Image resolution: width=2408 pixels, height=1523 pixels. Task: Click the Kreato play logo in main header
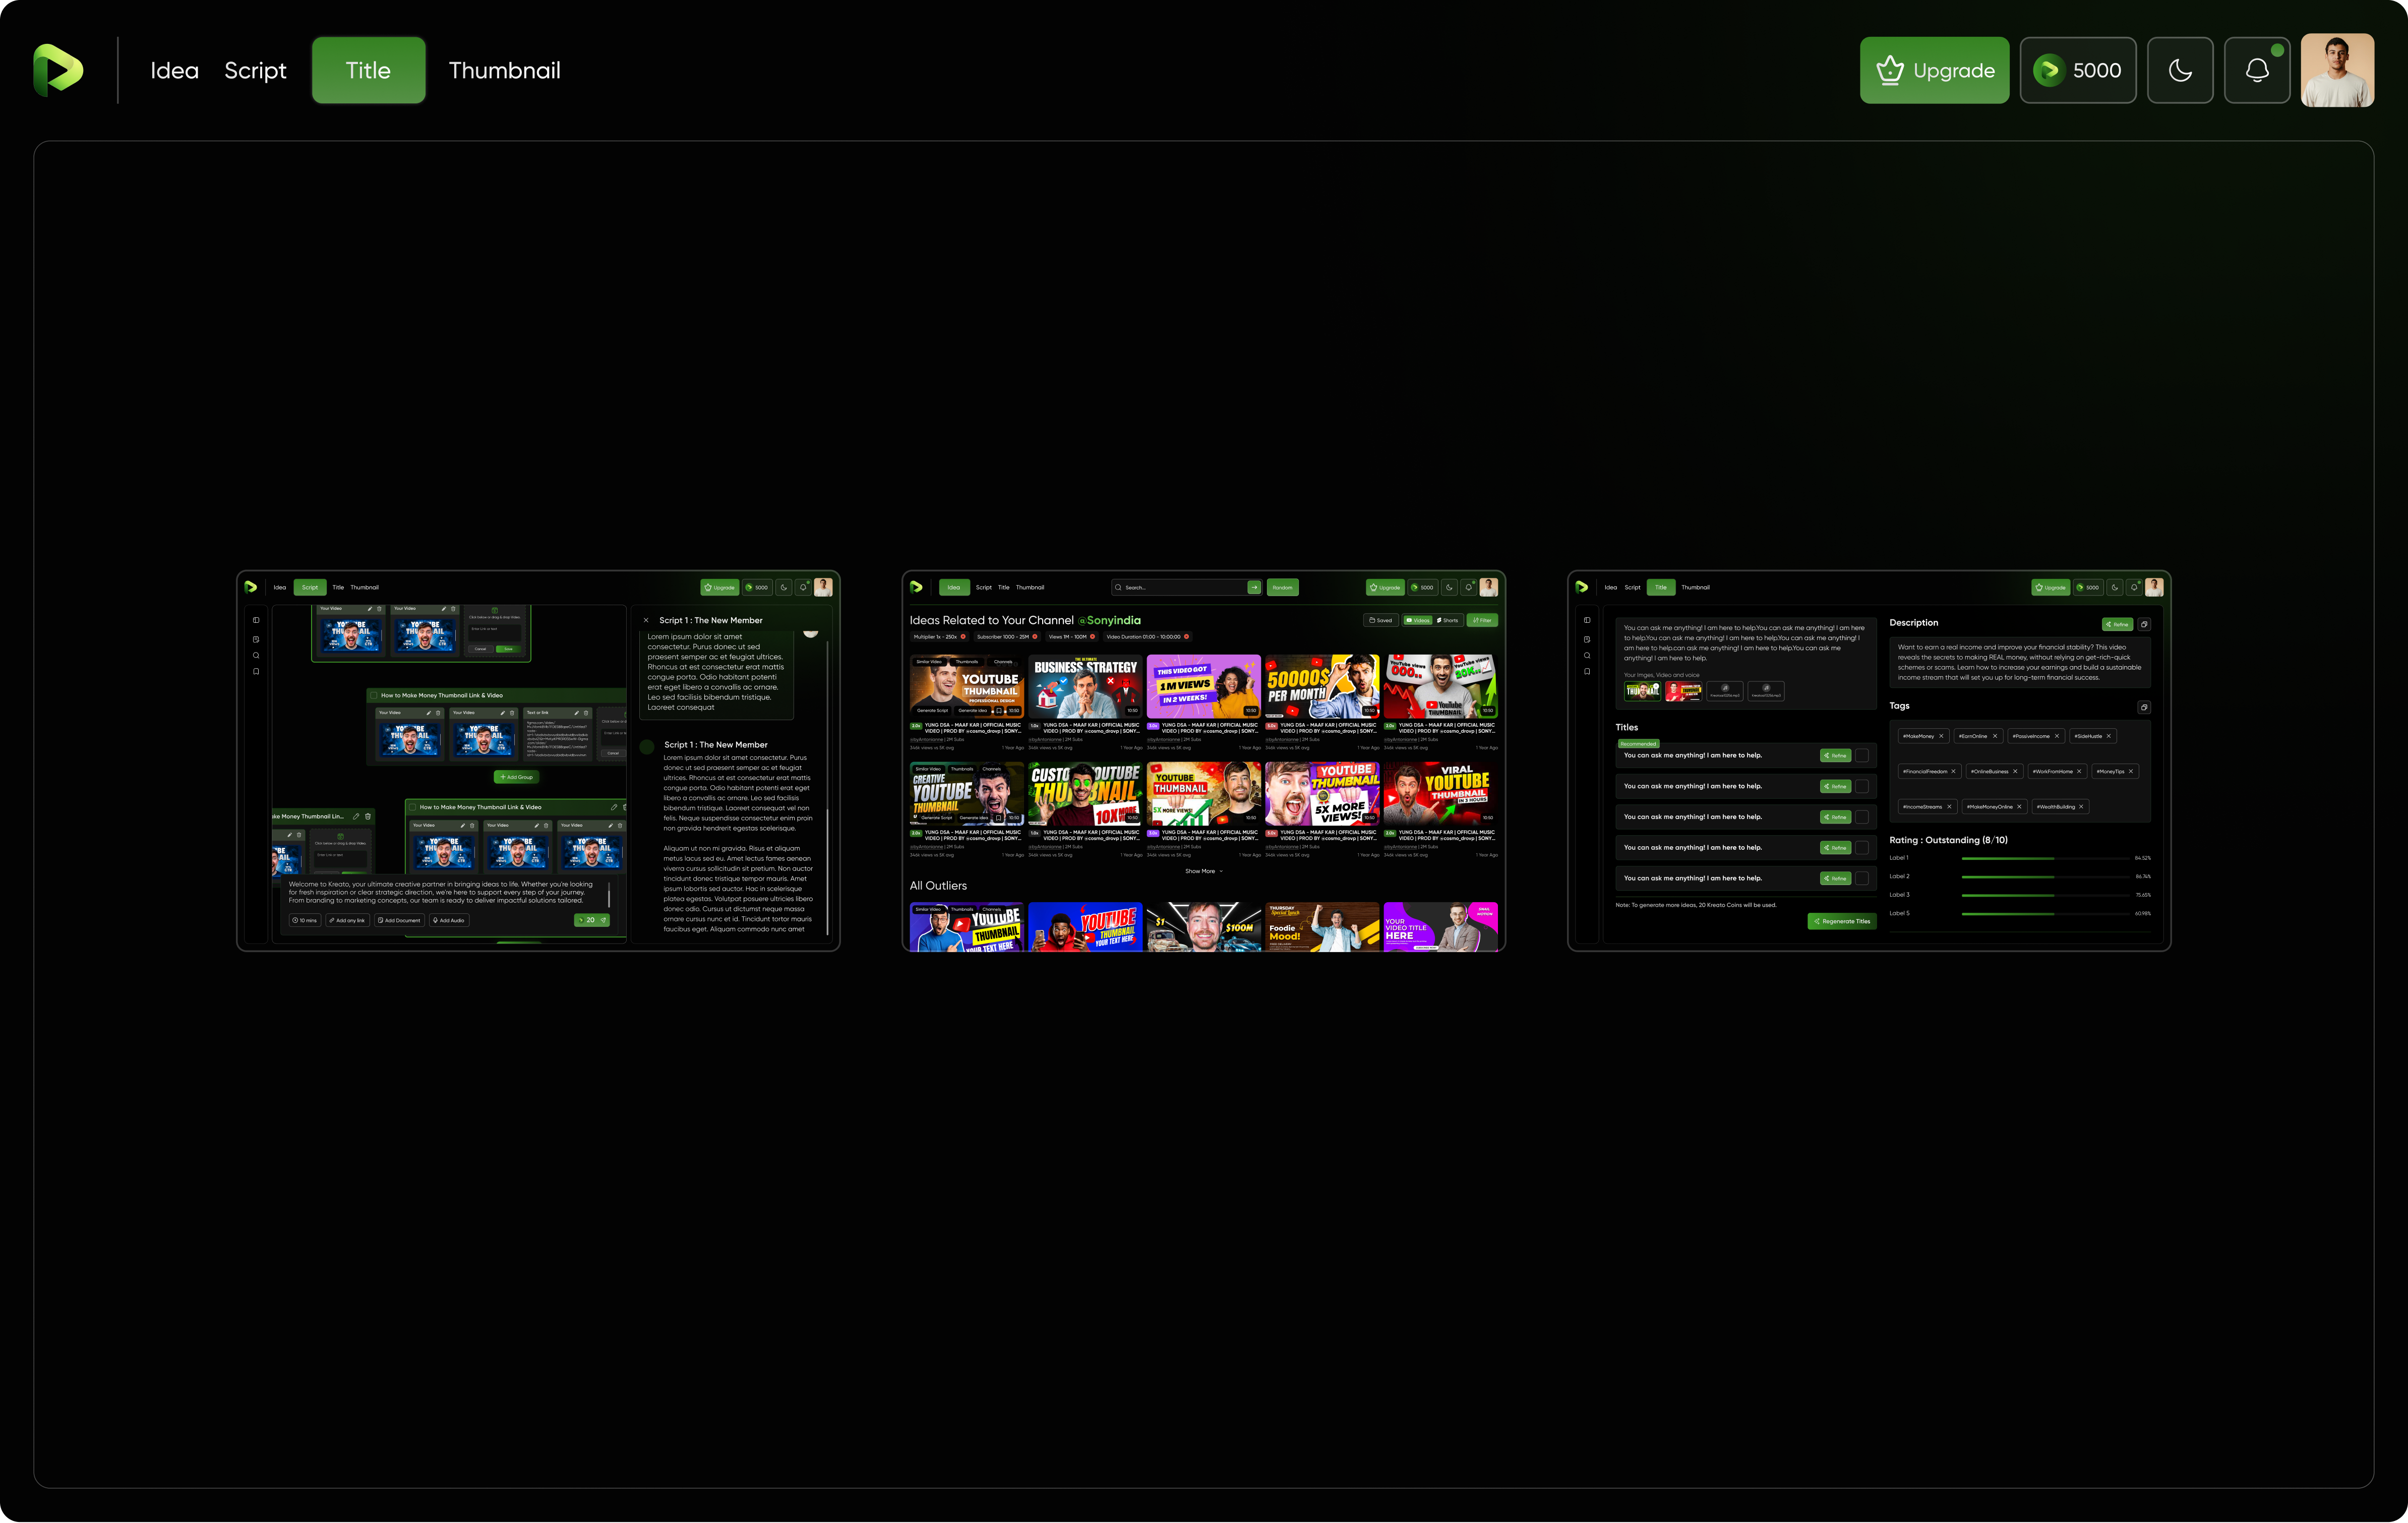(x=58, y=70)
